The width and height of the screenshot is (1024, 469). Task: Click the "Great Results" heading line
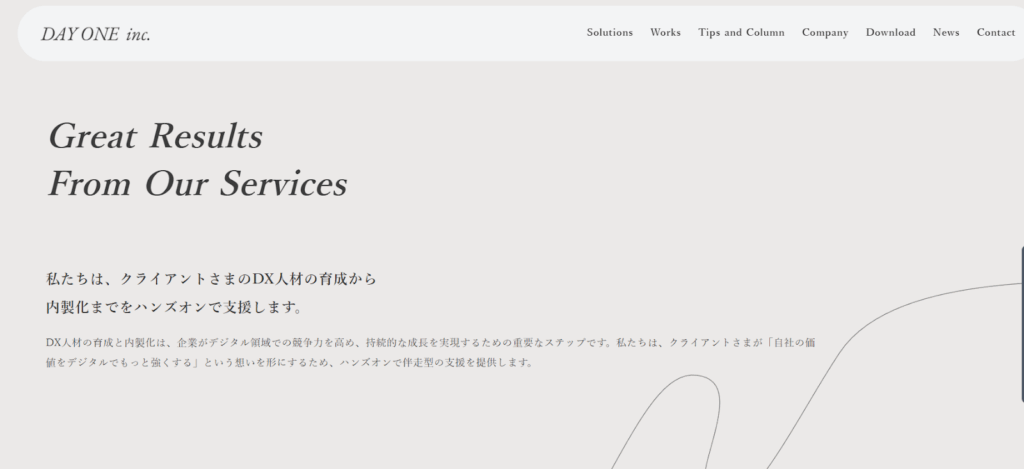(x=155, y=136)
